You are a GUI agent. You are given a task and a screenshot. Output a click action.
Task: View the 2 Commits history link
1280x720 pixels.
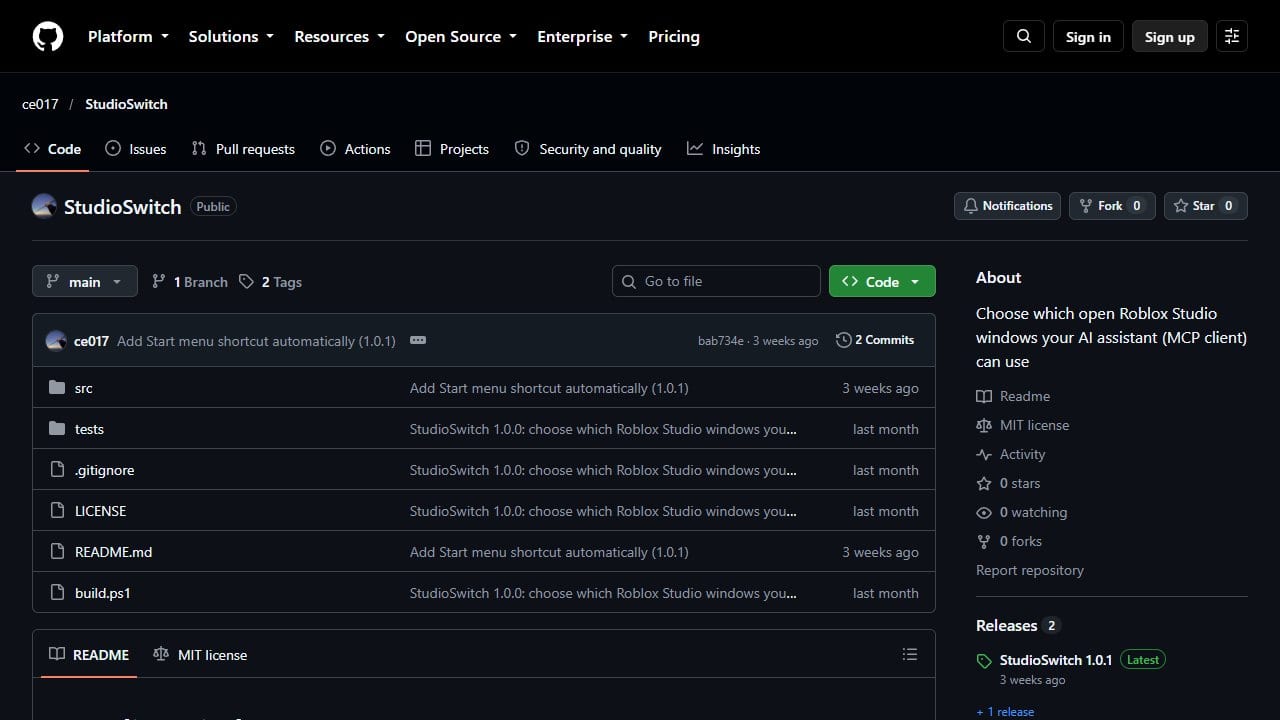click(x=875, y=340)
